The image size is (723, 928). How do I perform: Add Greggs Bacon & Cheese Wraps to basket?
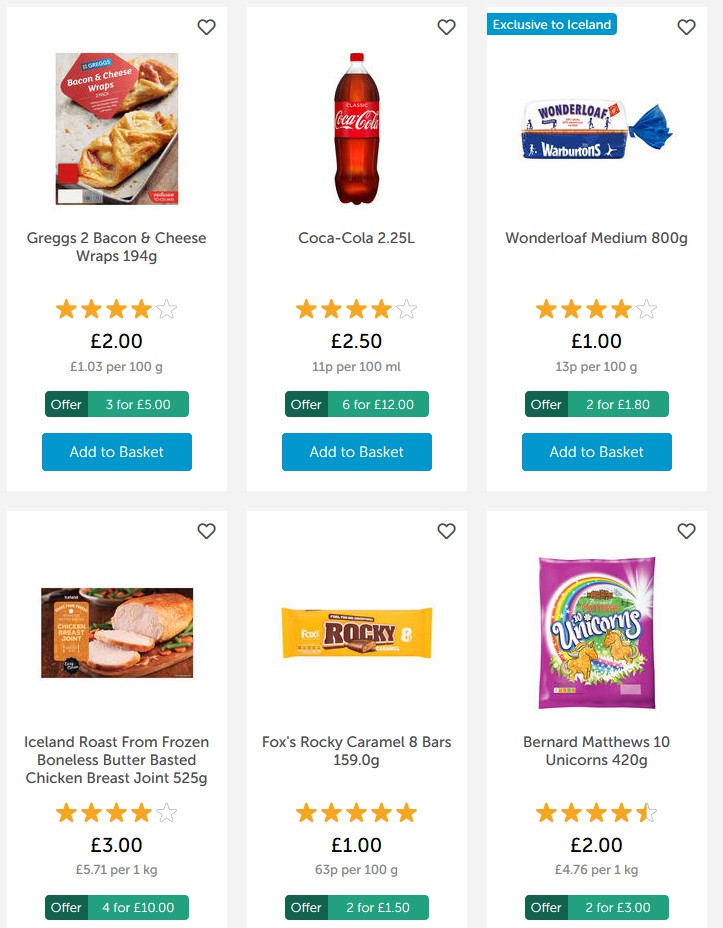pyautogui.click(x=116, y=452)
